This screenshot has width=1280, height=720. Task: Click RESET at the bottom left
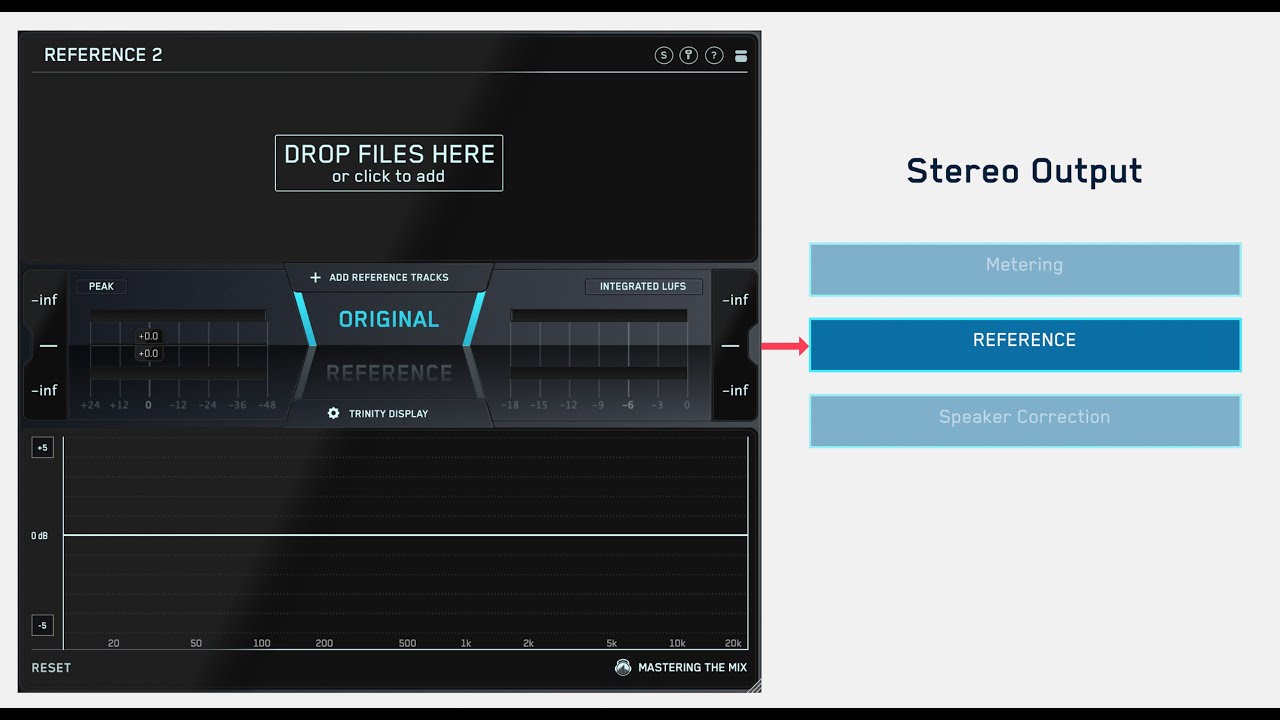[x=51, y=668]
